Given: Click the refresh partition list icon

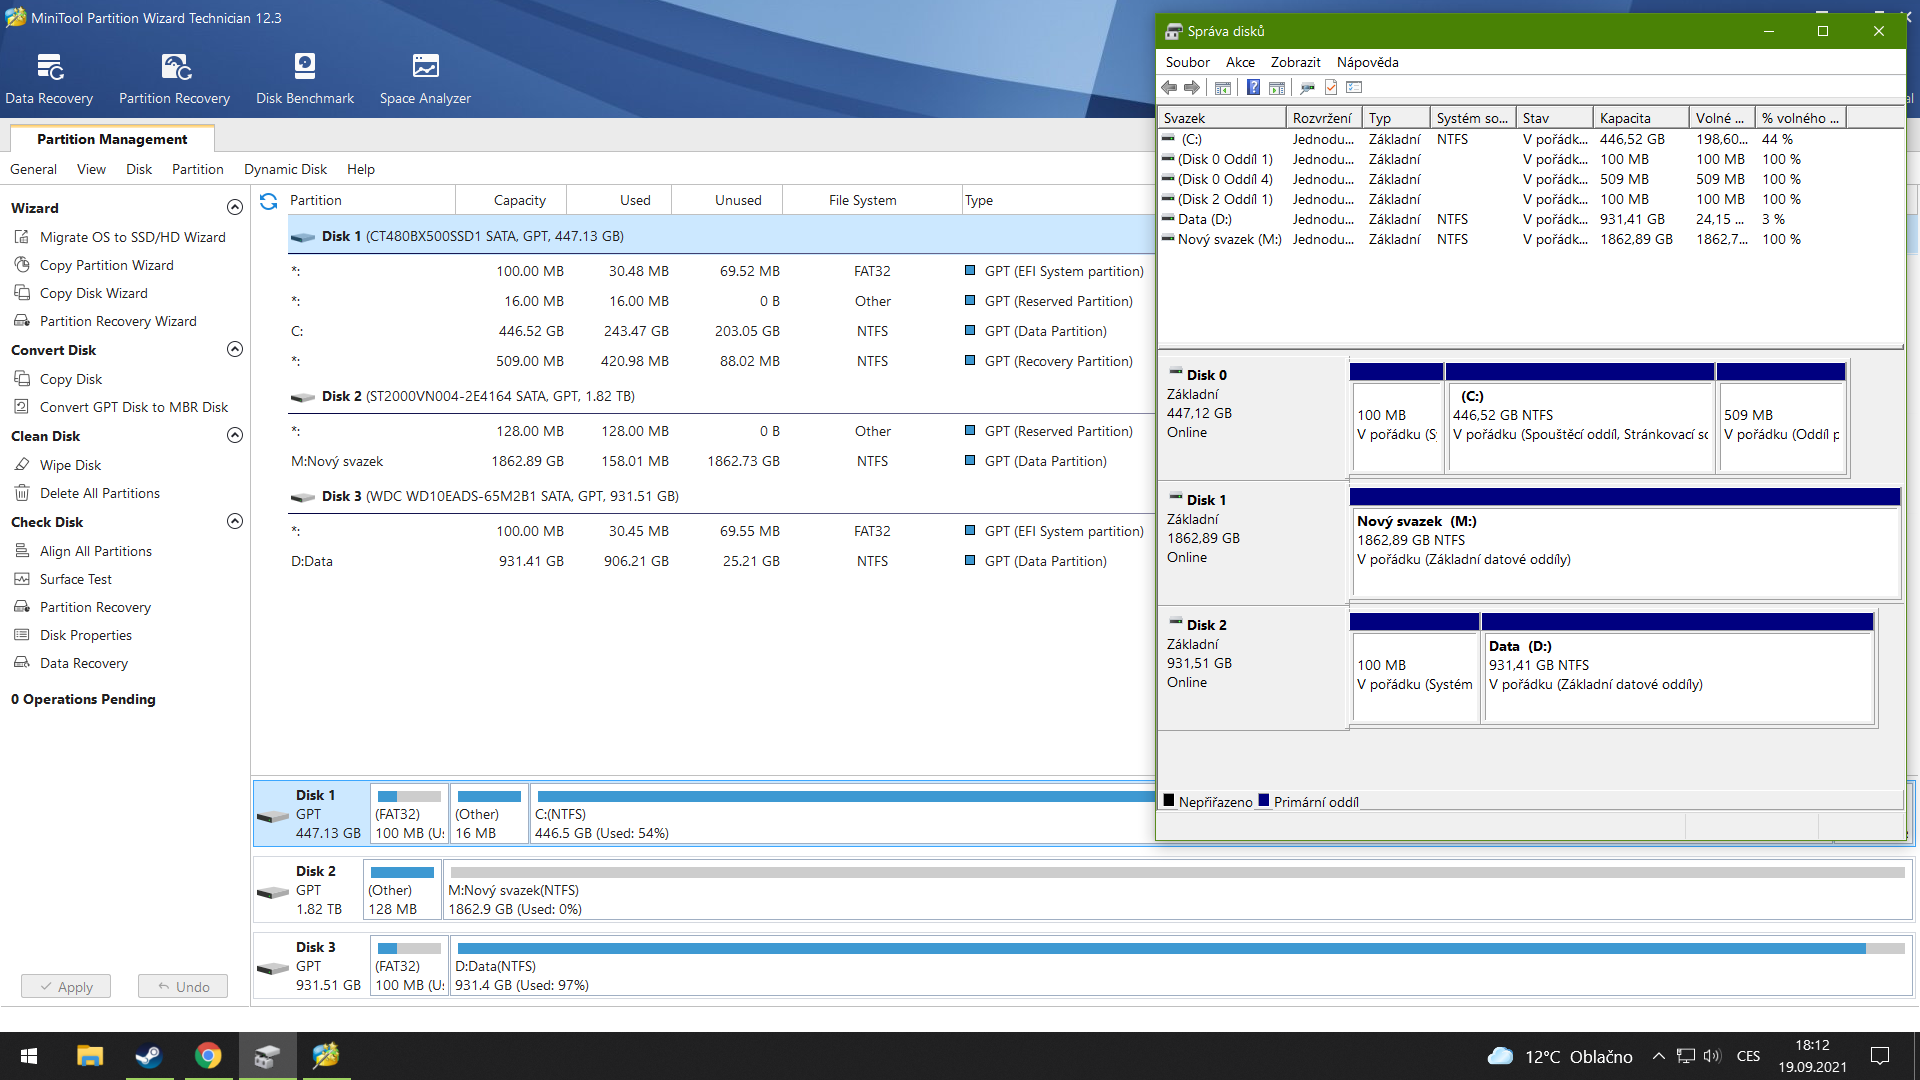Looking at the screenshot, I should click(268, 201).
